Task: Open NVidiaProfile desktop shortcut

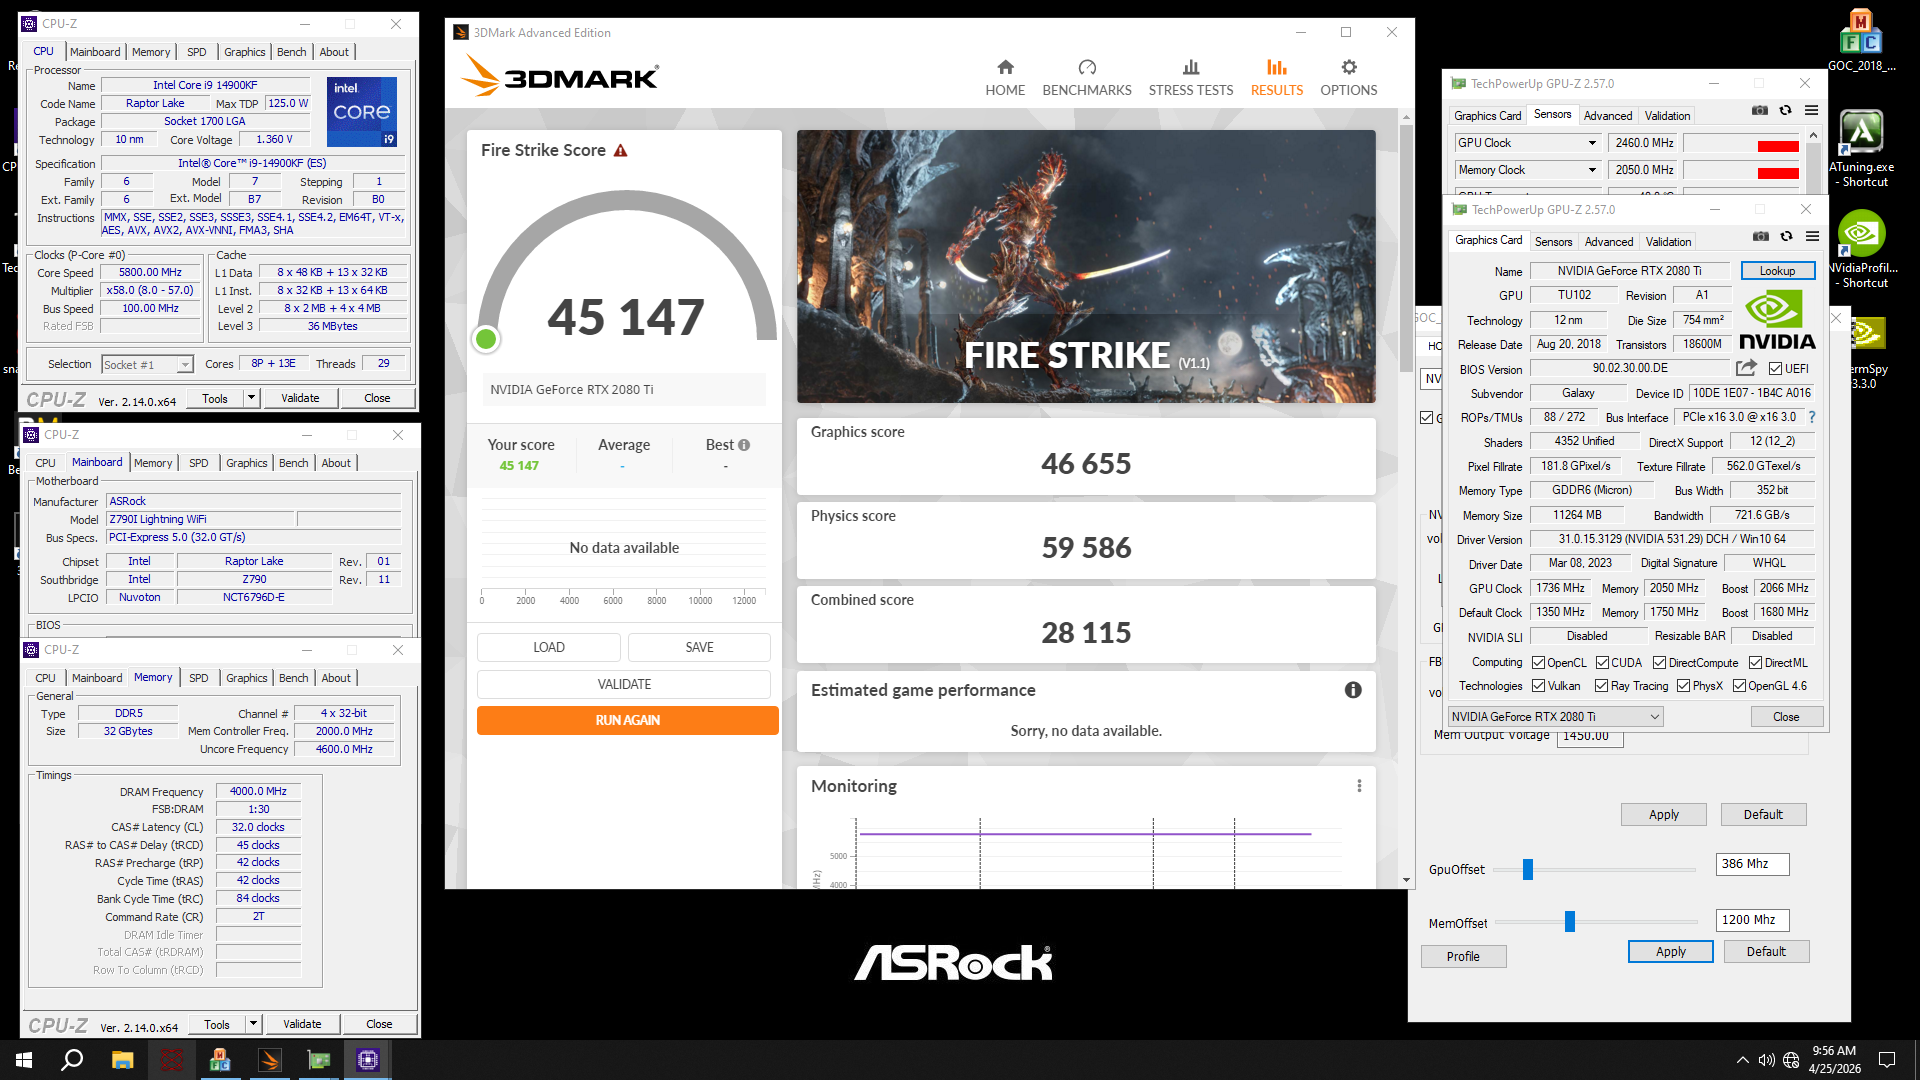Action: point(1862,250)
